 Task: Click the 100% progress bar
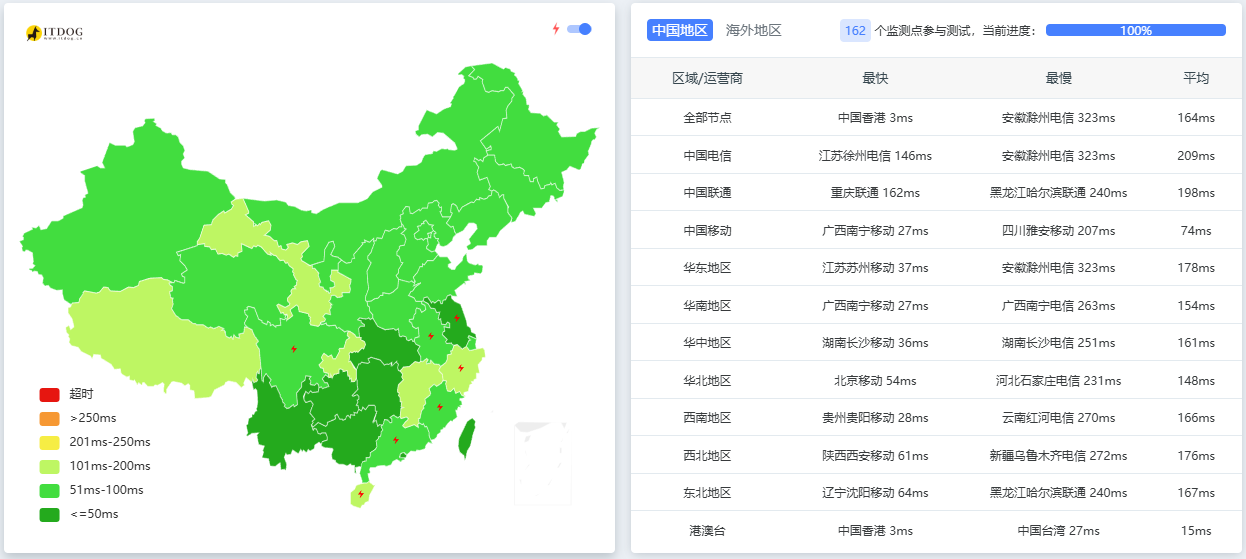[1135, 30]
